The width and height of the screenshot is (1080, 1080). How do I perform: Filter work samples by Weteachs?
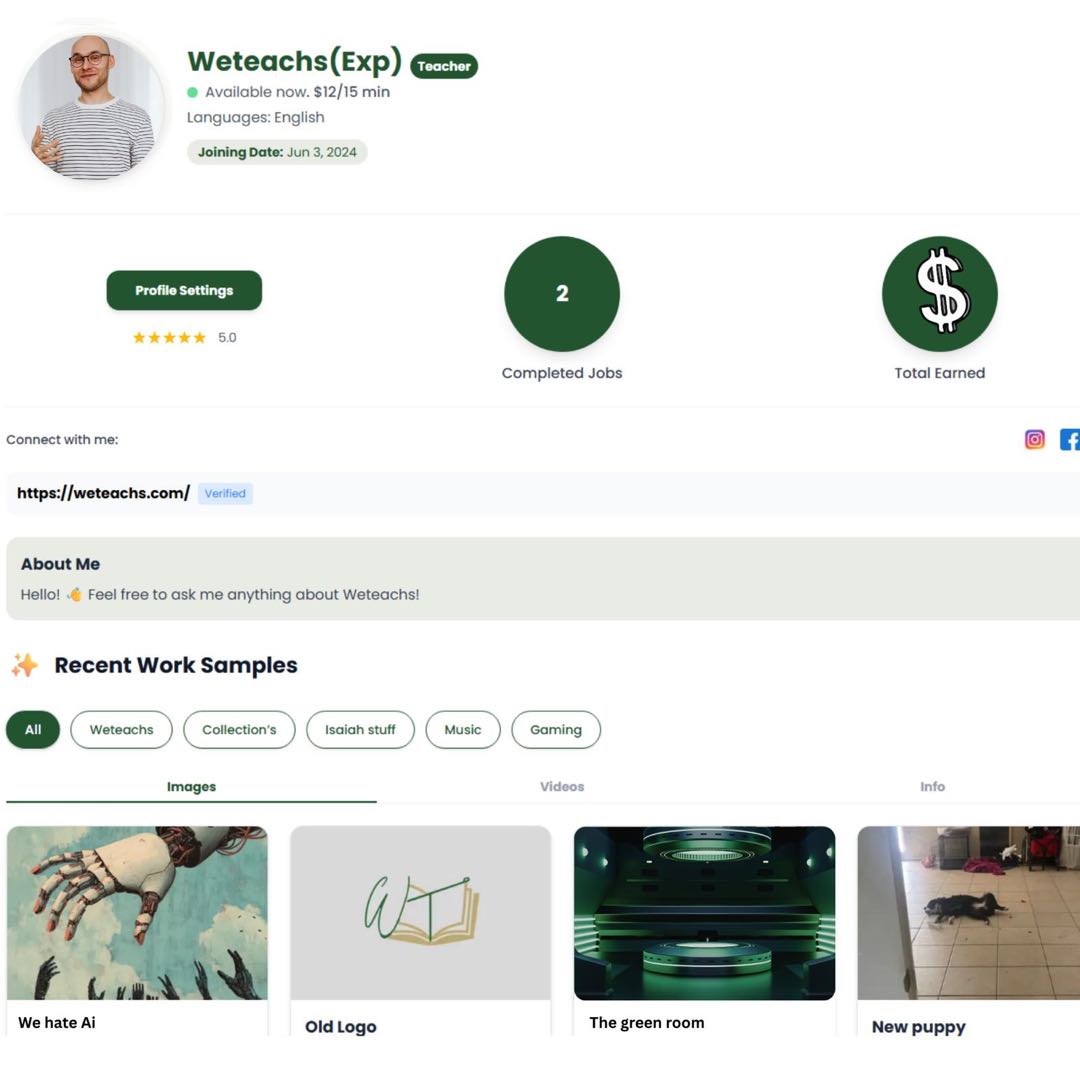[121, 729]
